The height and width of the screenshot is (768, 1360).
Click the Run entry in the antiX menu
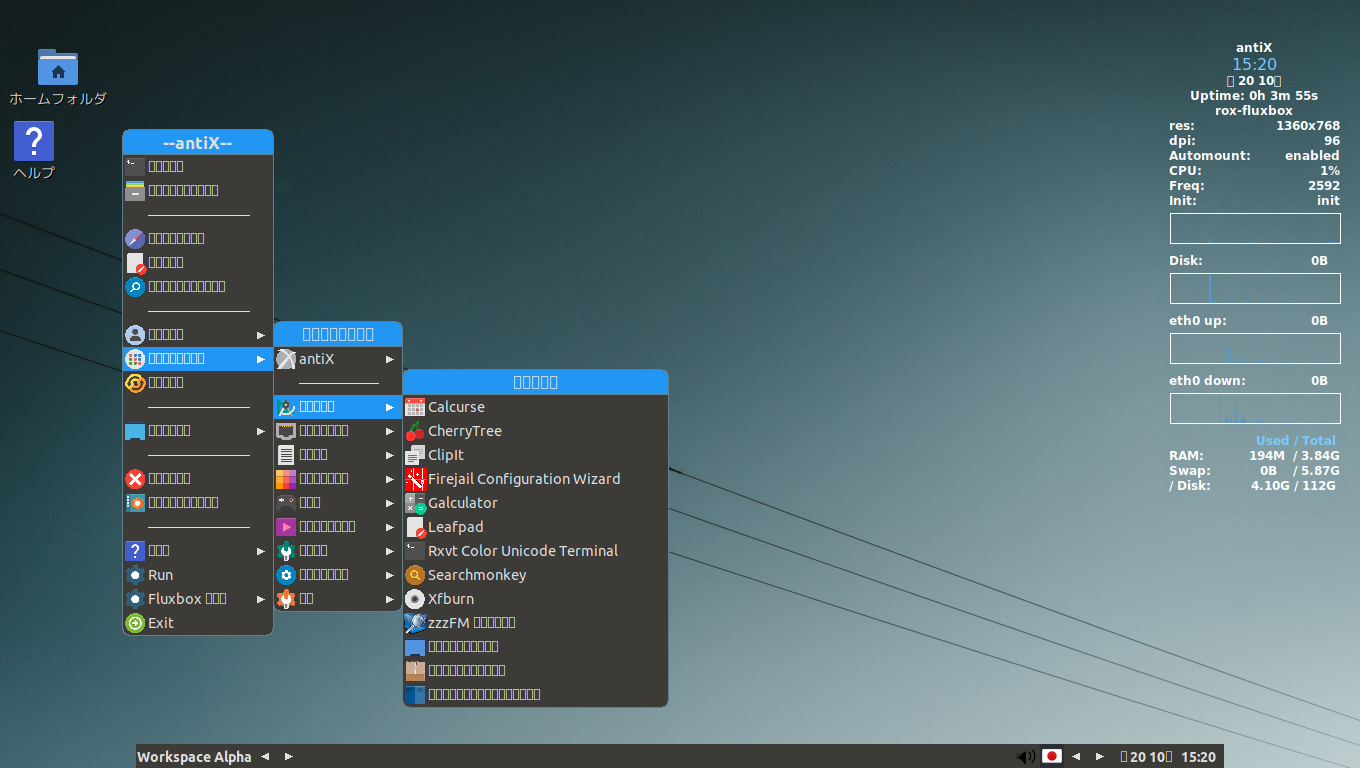point(198,575)
